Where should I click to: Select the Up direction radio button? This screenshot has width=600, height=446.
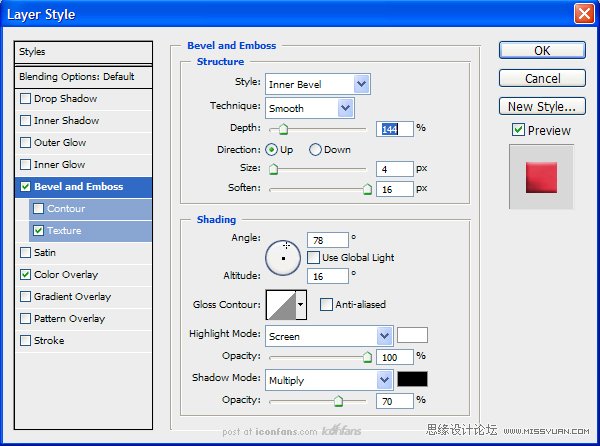[x=271, y=150]
